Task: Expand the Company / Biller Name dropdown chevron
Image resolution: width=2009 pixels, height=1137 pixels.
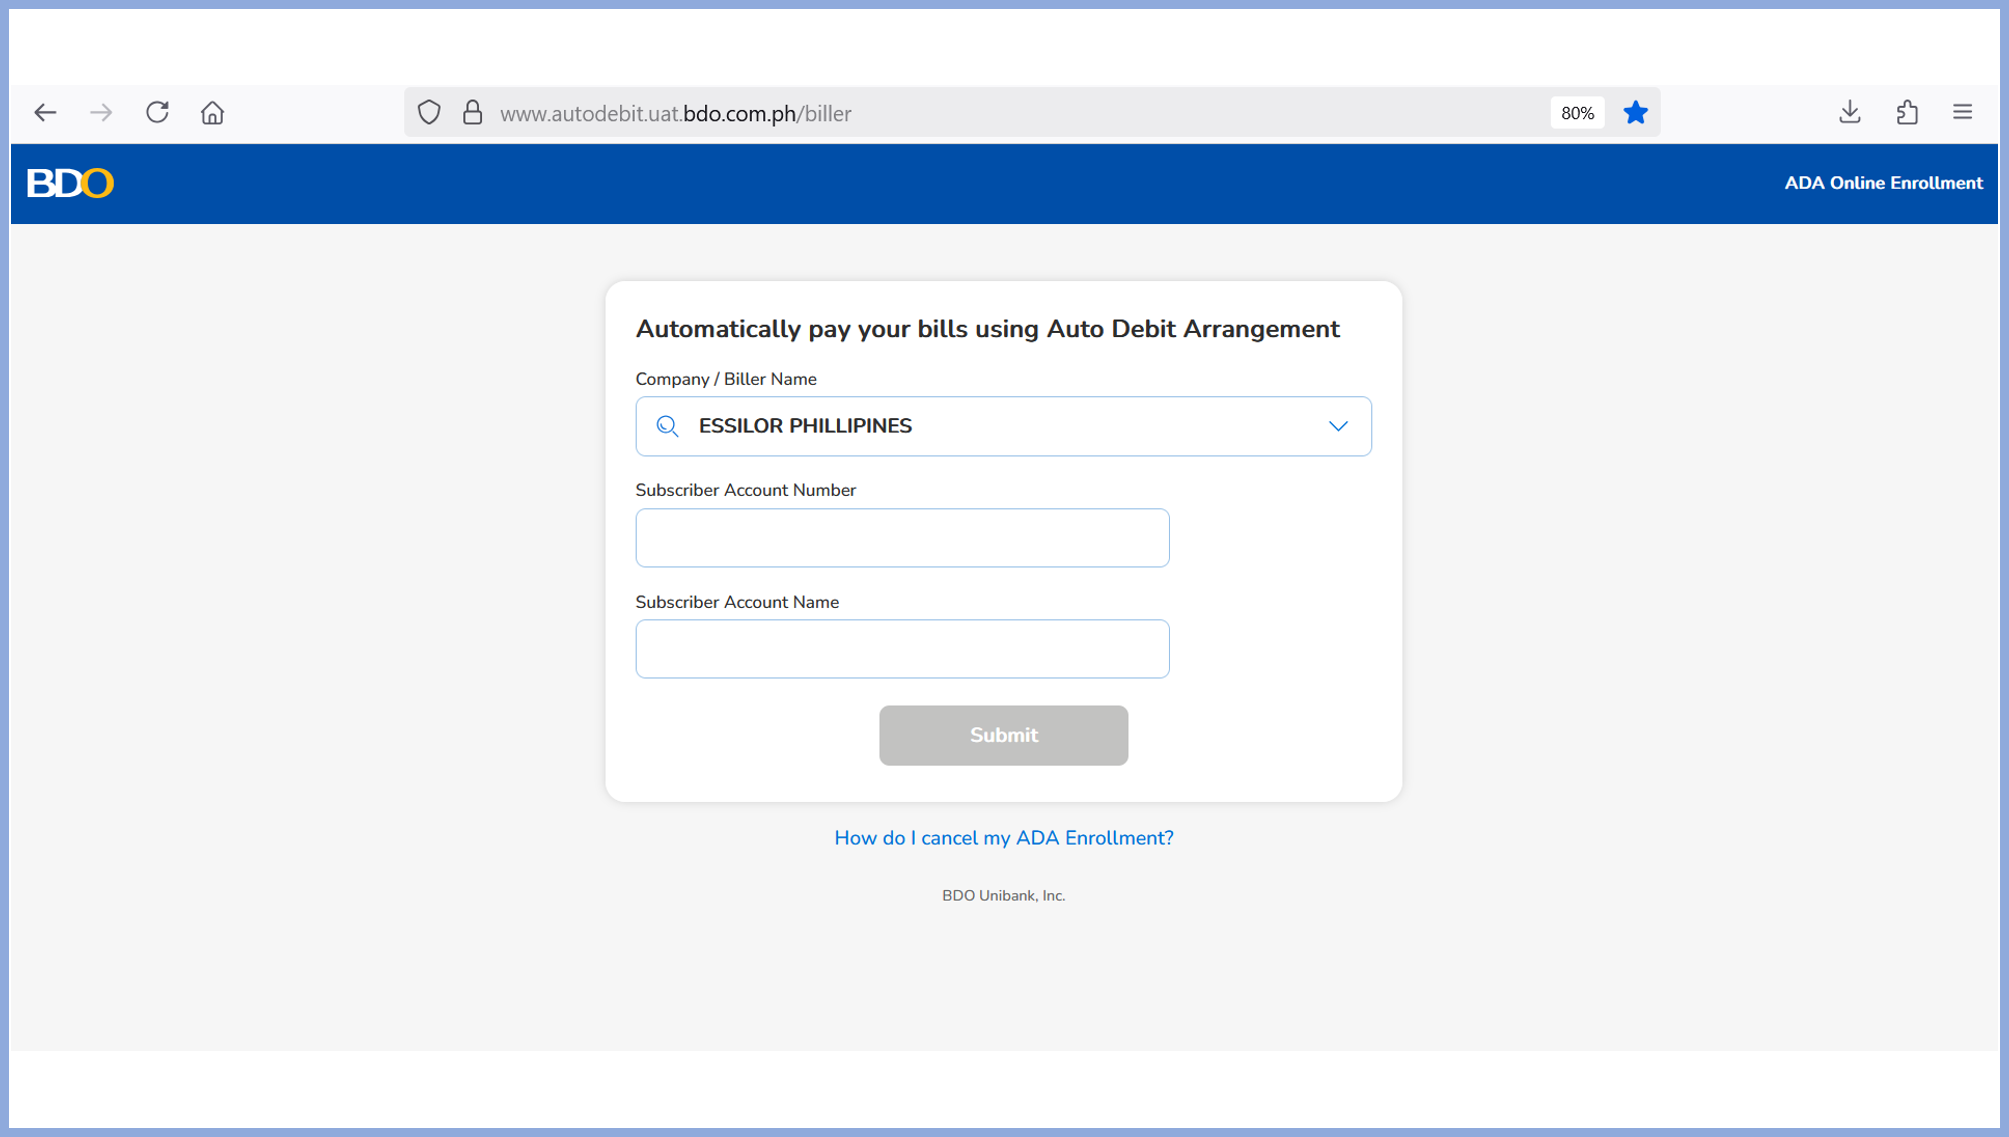Action: pyautogui.click(x=1338, y=426)
